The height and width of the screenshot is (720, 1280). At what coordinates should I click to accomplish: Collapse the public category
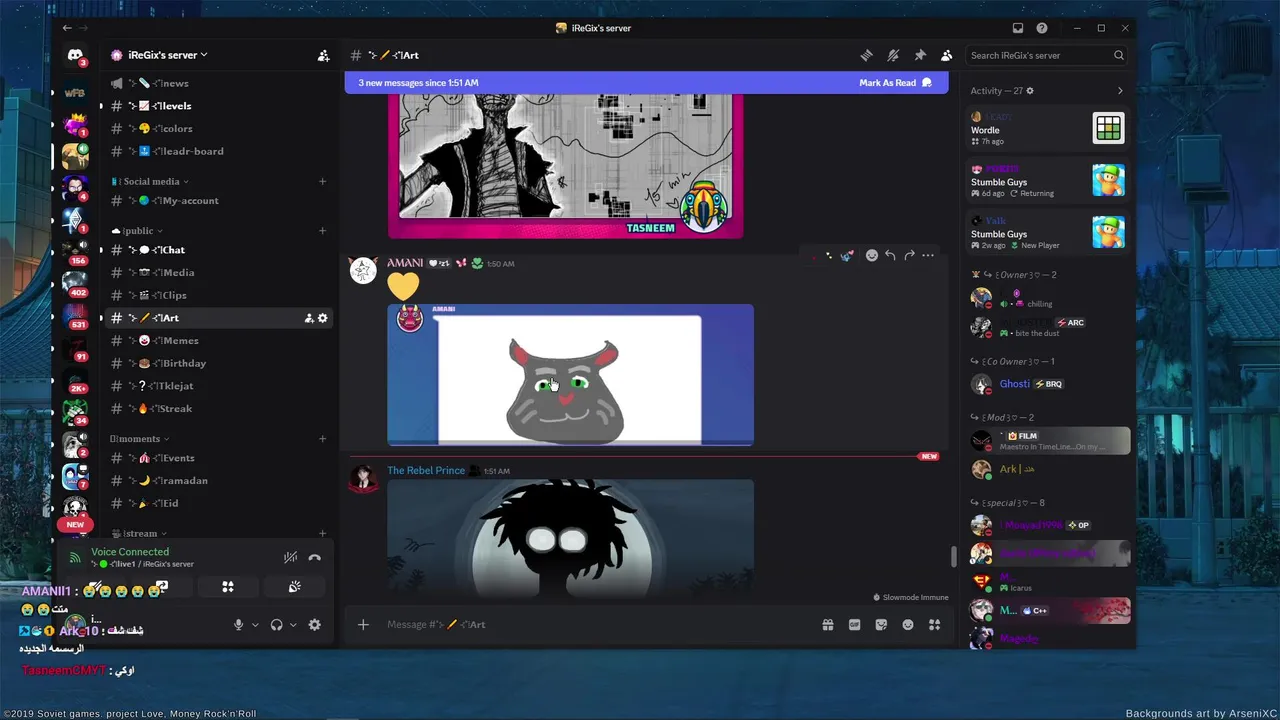click(138, 231)
